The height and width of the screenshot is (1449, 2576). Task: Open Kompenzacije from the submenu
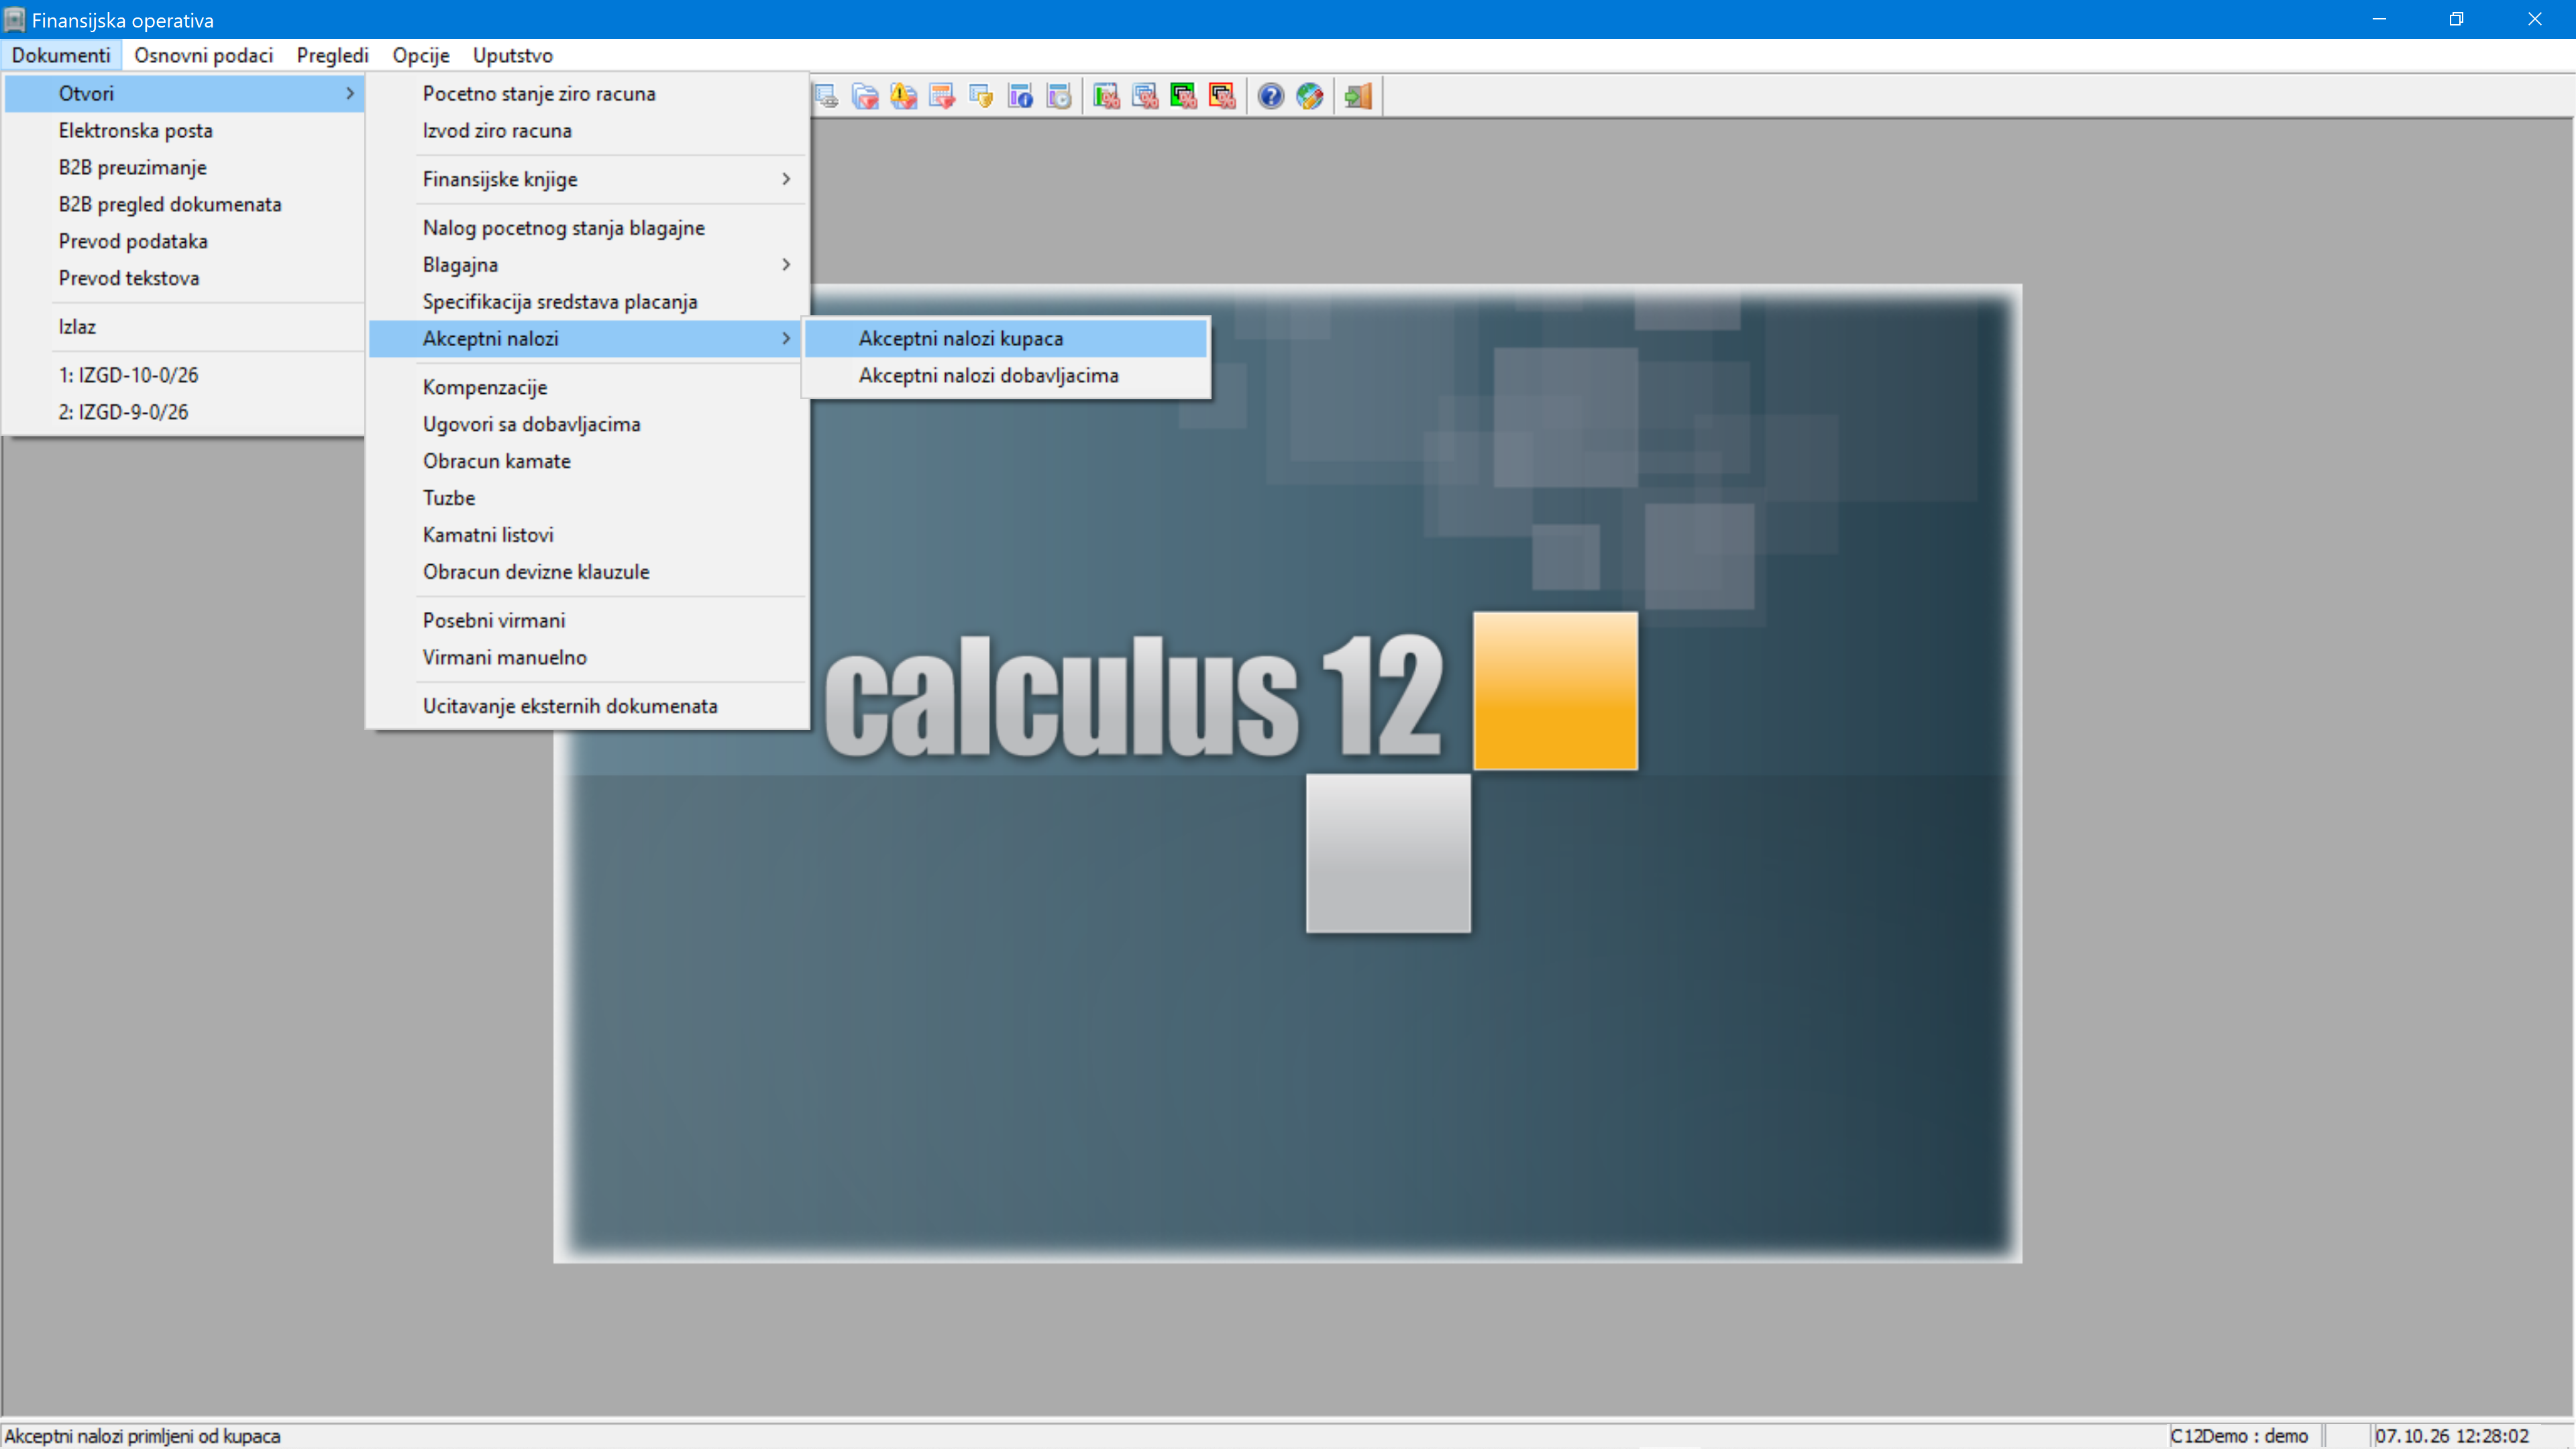tap(587, 387)
